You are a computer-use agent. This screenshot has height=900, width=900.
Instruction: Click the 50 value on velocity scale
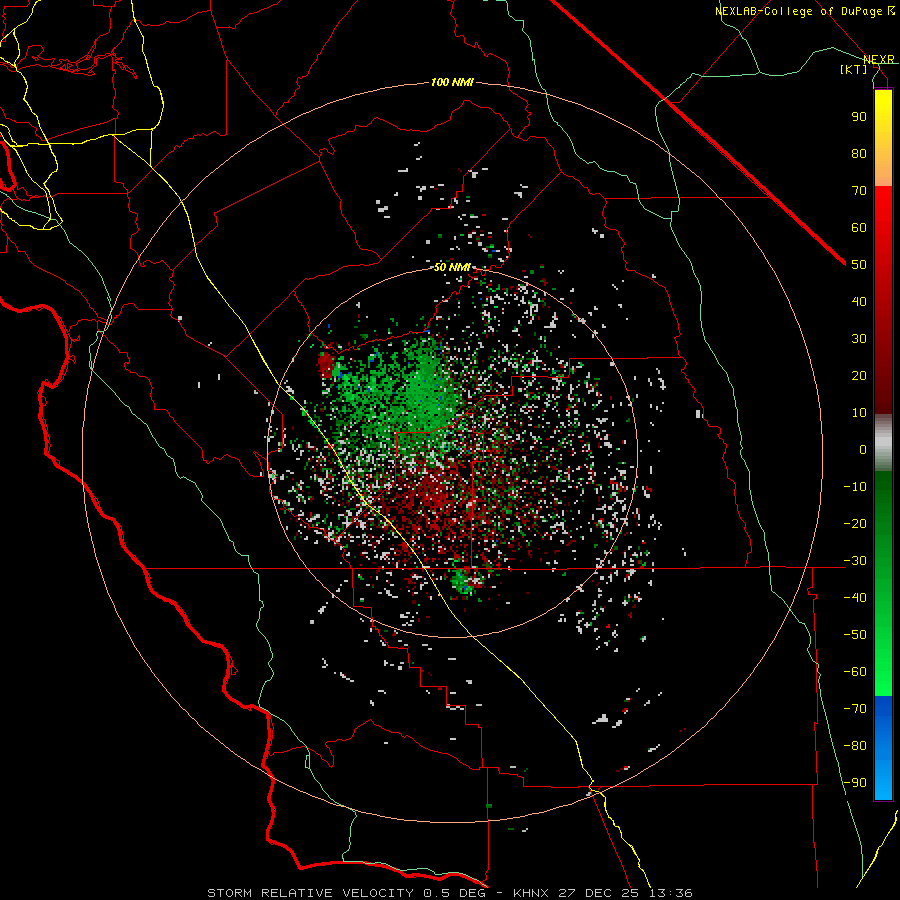click(x=859, y=265)
